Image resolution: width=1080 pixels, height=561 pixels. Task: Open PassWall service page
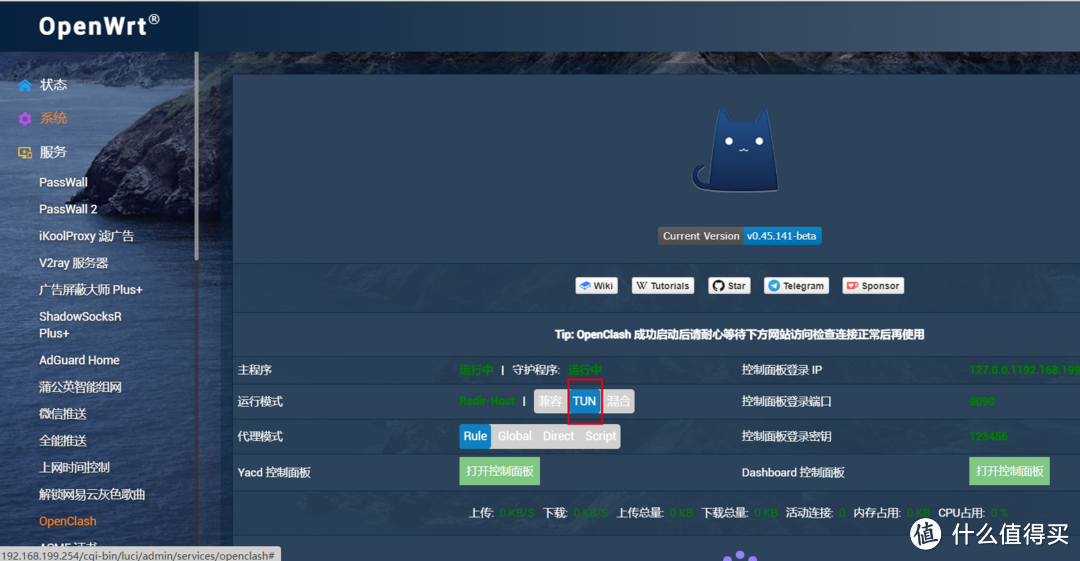click(x=63, y=183)
